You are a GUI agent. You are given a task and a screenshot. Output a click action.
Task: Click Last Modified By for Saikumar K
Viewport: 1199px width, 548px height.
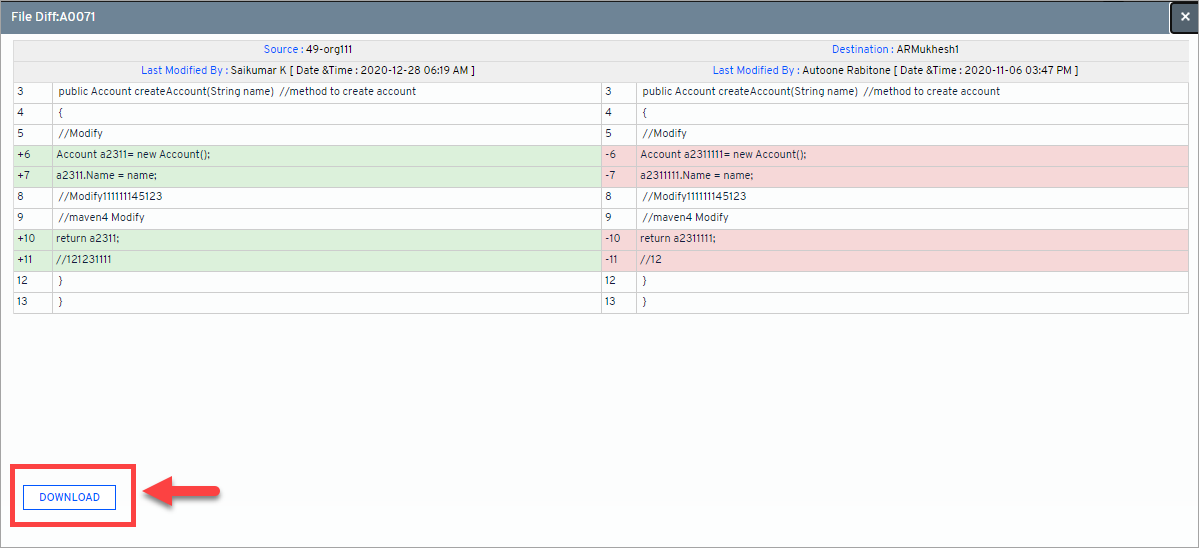coord(184,70)
